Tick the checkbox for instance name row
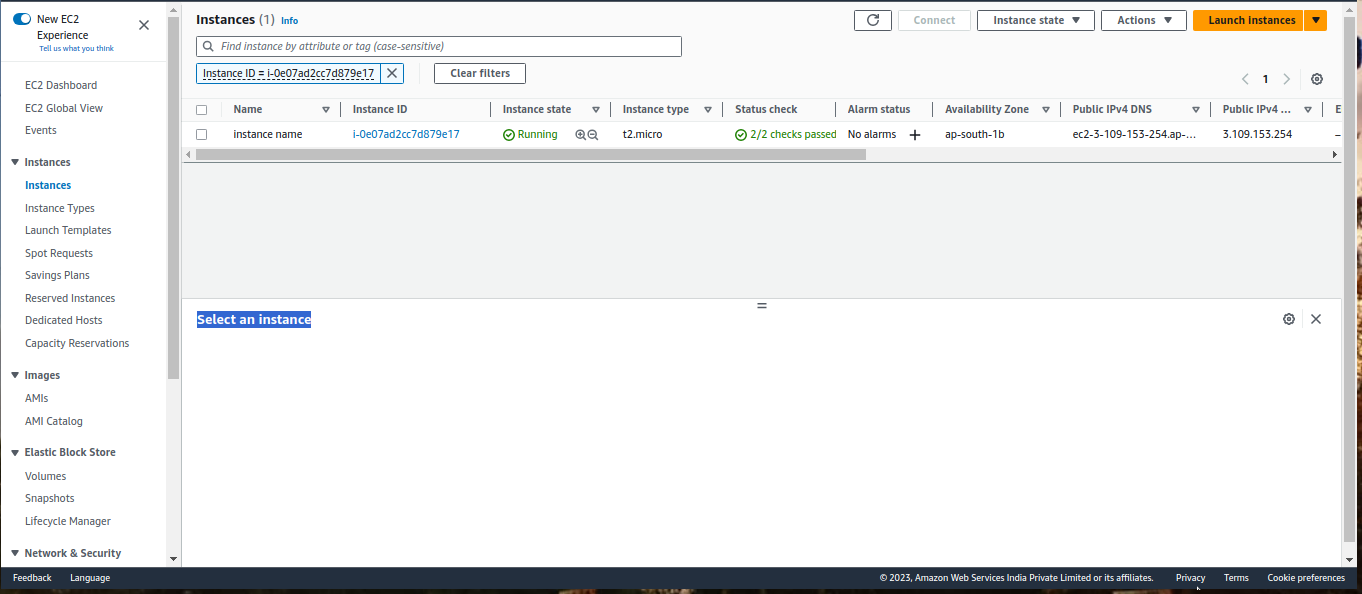This screenshot has width=1362, height=594. tap(202, 134)
